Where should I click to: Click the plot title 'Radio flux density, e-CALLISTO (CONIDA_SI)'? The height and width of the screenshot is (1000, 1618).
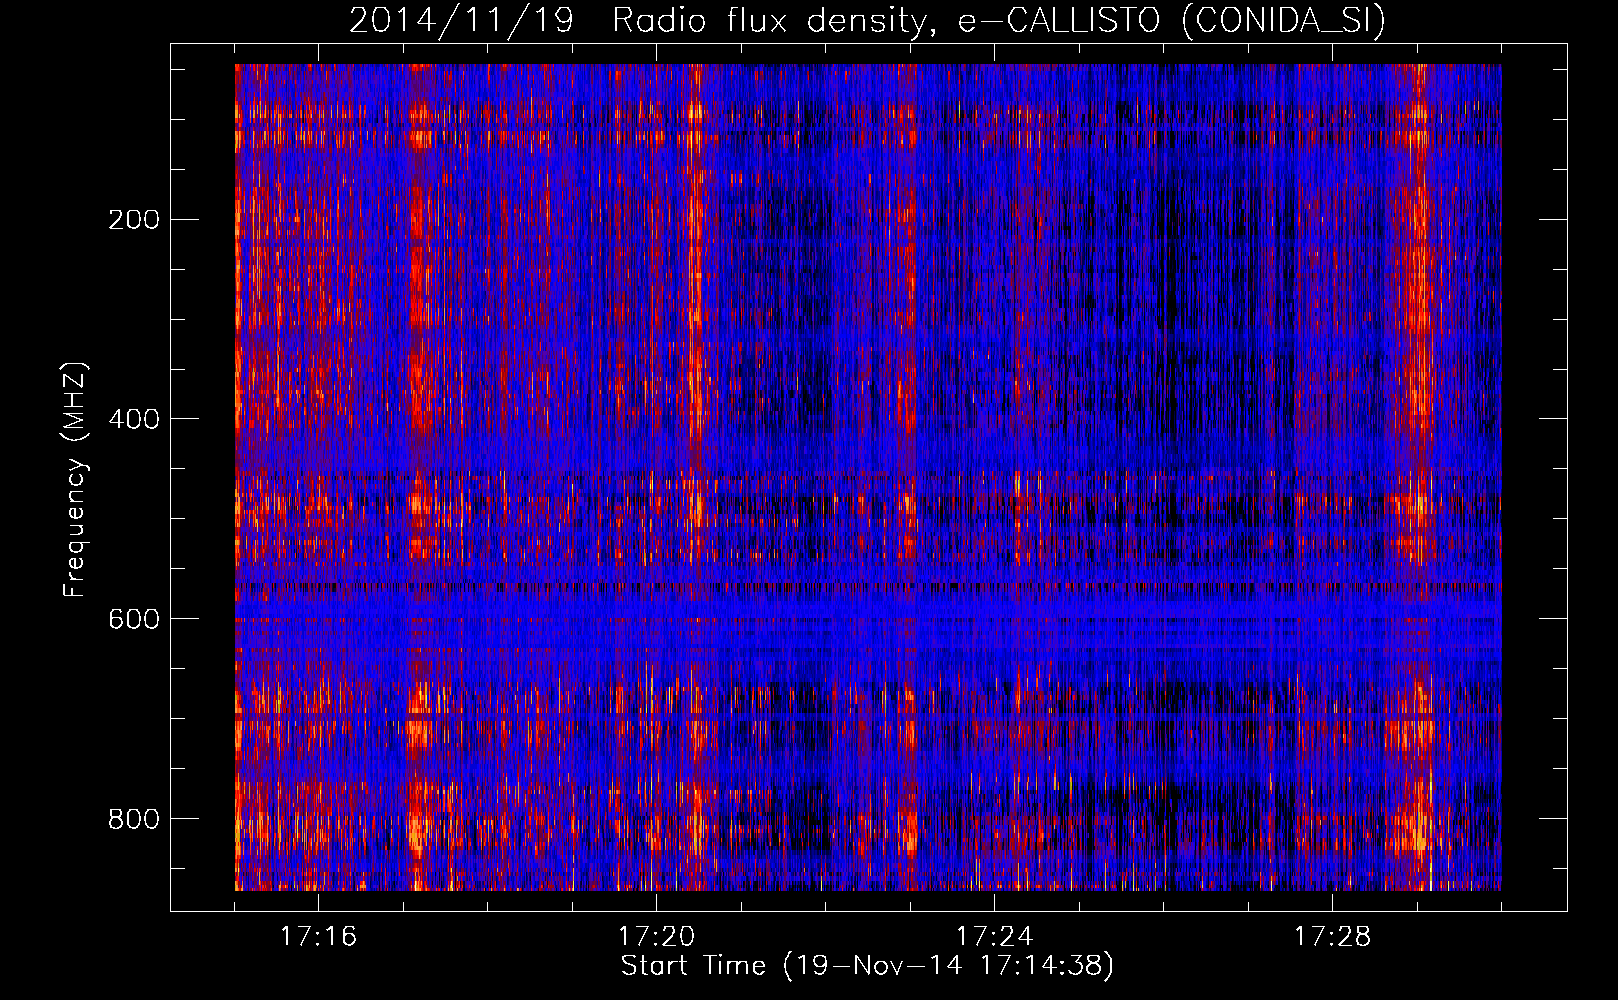click(x=998, y=21)
